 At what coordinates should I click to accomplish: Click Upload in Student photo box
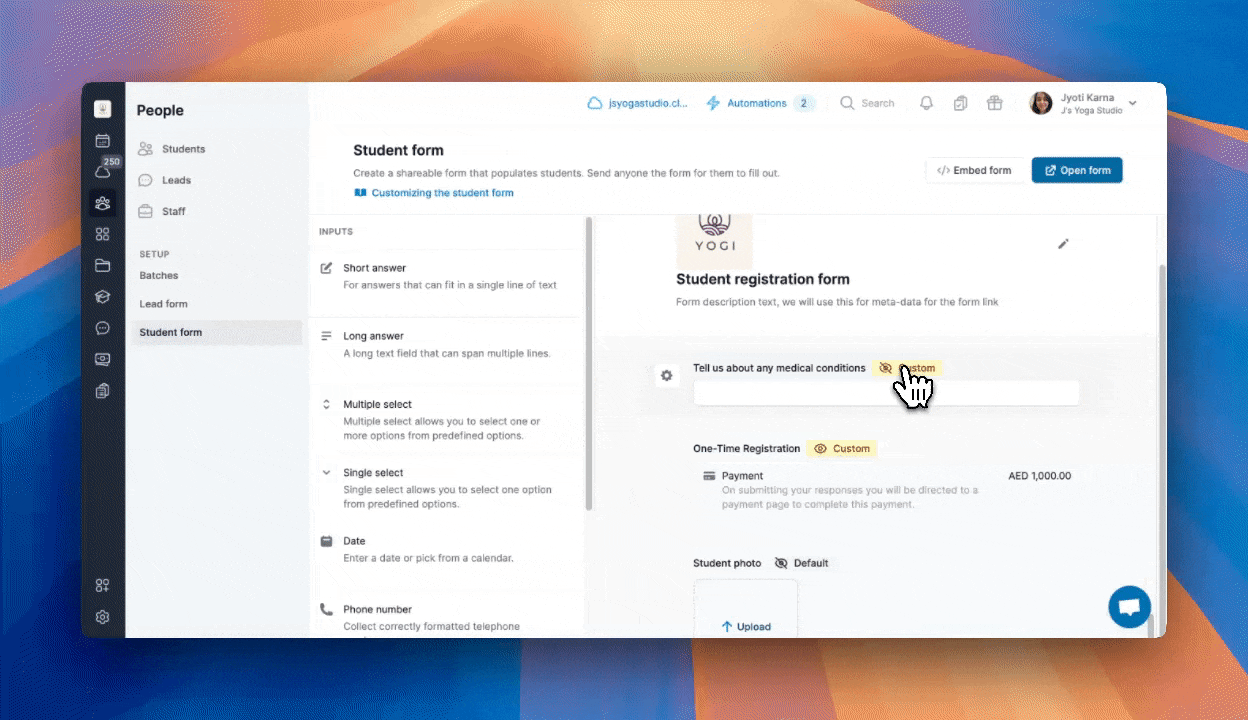(746, 627)
